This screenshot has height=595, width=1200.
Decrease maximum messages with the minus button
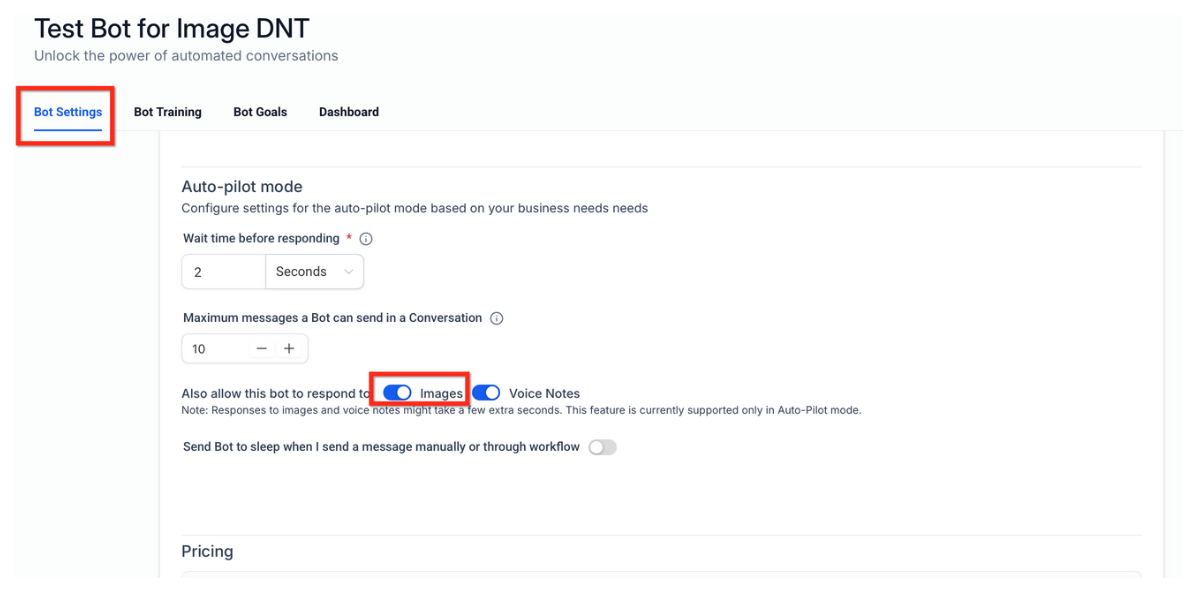click(262, 349)
